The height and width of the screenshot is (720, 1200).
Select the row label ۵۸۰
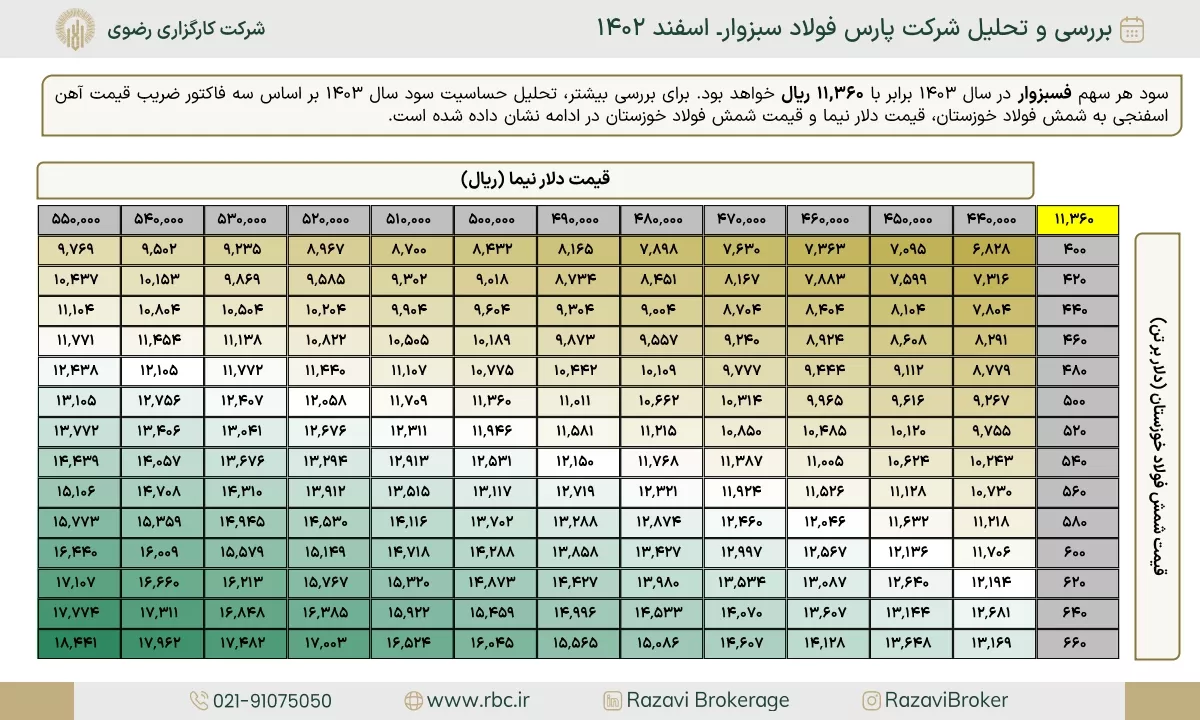[x=1078, y=522]
